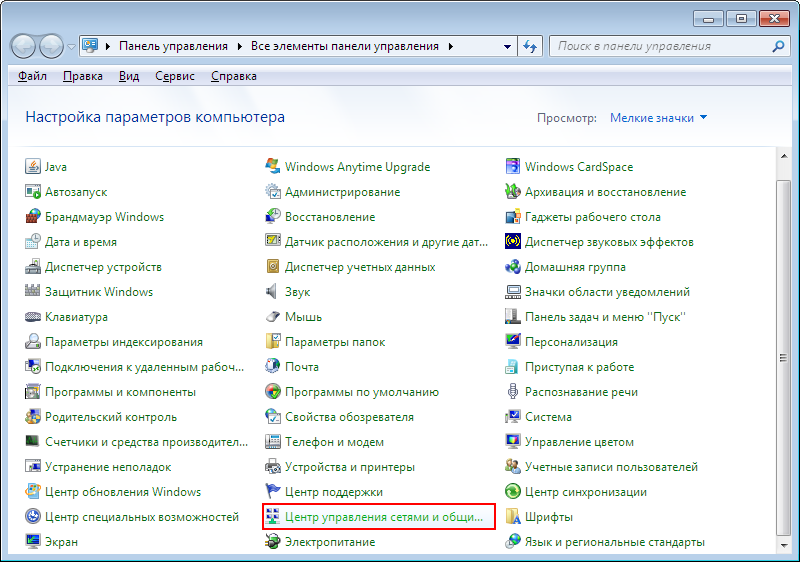Open the Шрифты fonts folder icon
Image resolution: width=800 pixels, height=562 pixels.
tap(512, 517)
